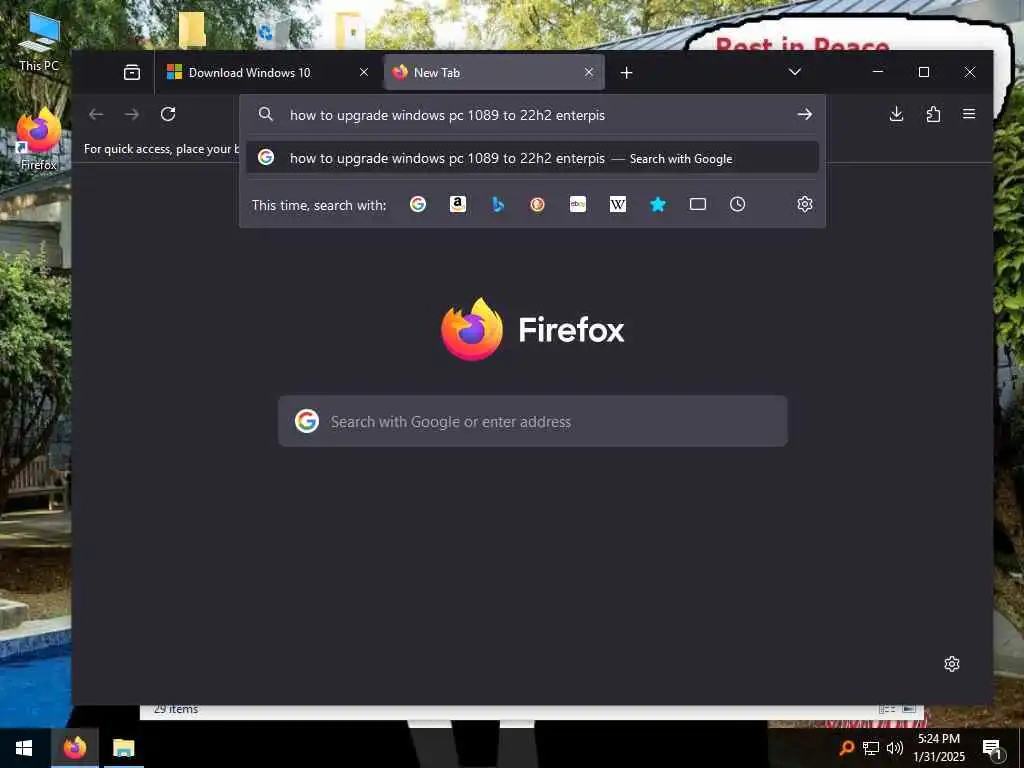
Task: Search this time with Amazon
Action: (x=458, y=204)
